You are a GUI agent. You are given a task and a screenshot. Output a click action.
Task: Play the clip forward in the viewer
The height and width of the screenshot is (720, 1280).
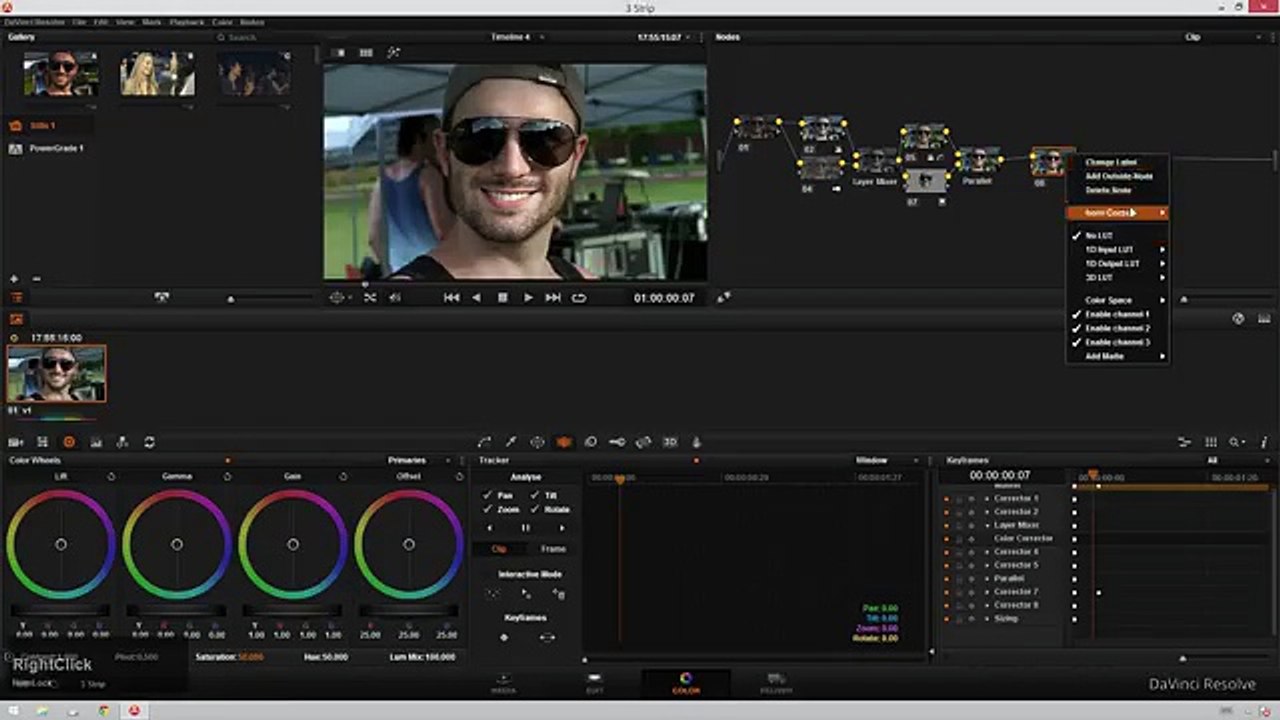(x=528, y=298)
